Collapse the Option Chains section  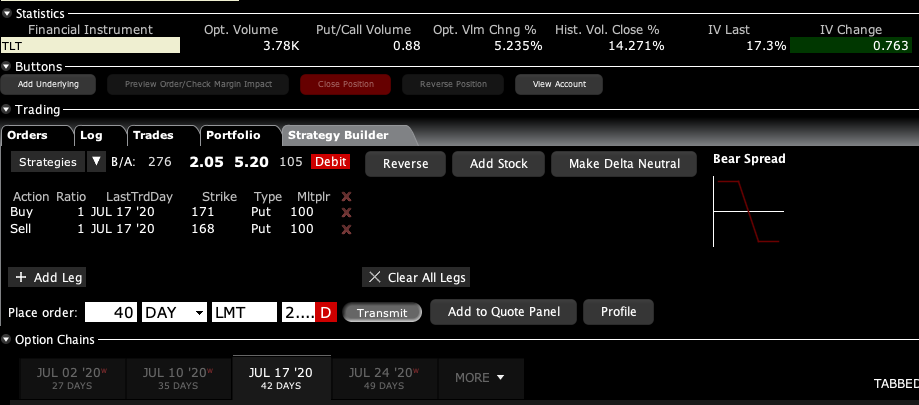8,340
